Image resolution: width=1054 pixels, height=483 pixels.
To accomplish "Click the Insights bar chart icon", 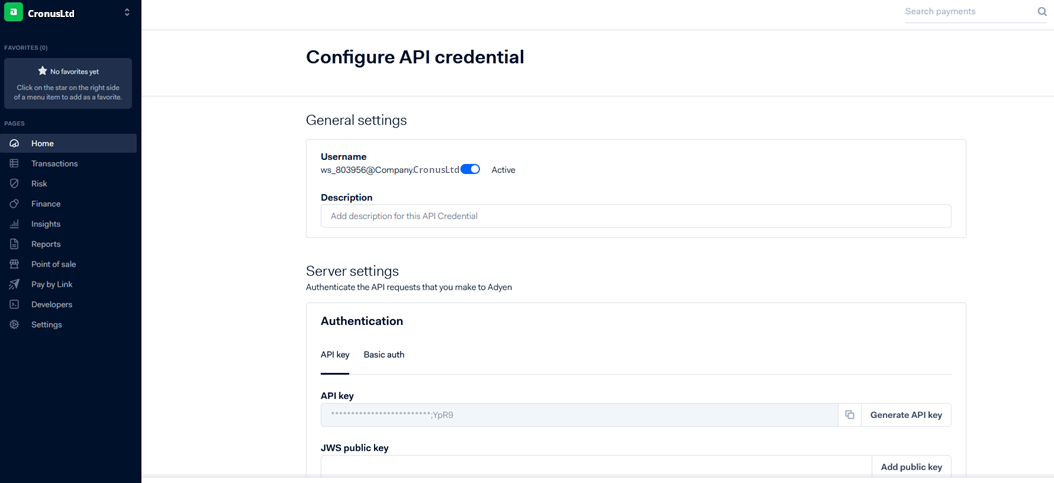I will pyautogui.click(x=14, y=224).
